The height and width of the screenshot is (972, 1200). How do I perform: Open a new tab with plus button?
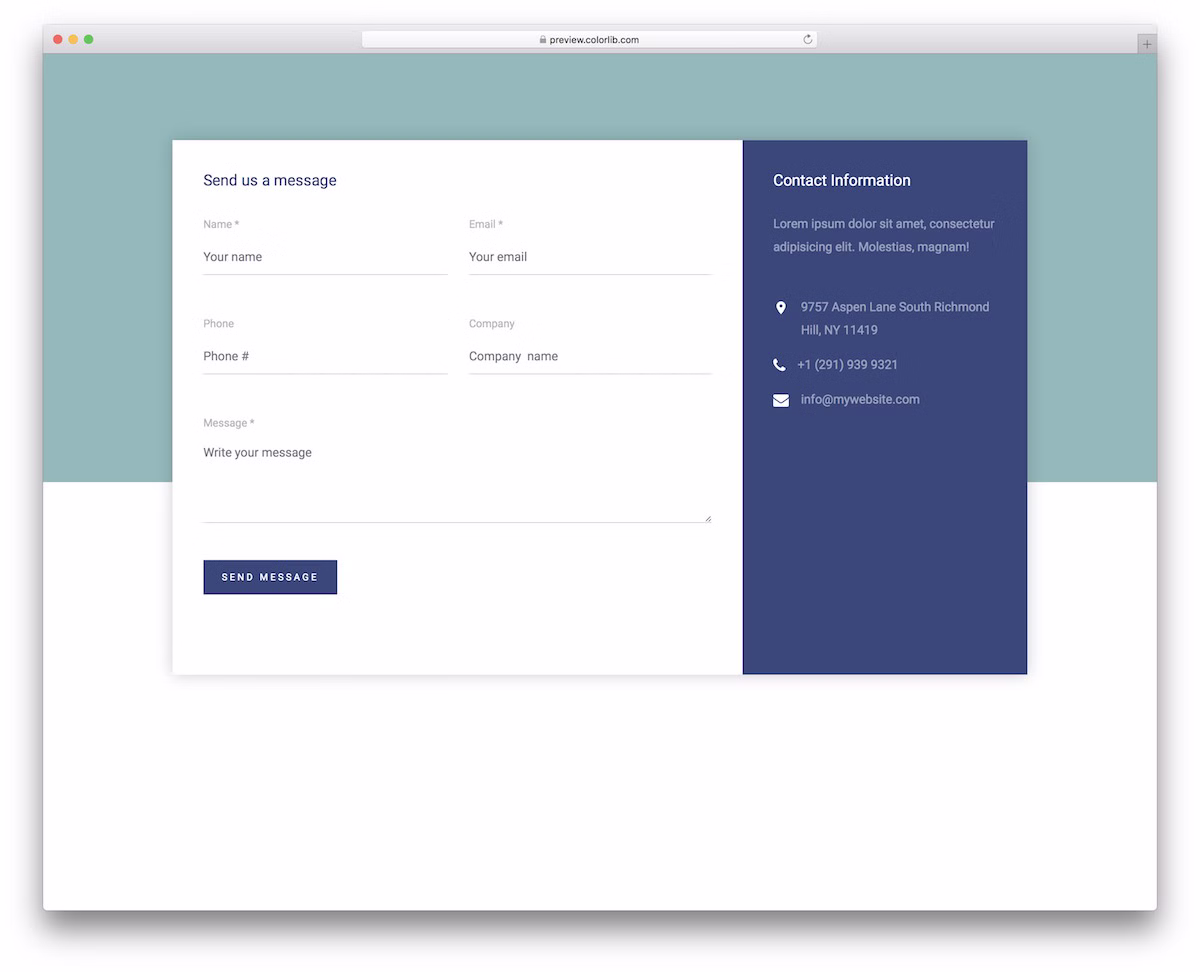[x=1146, y=44]
